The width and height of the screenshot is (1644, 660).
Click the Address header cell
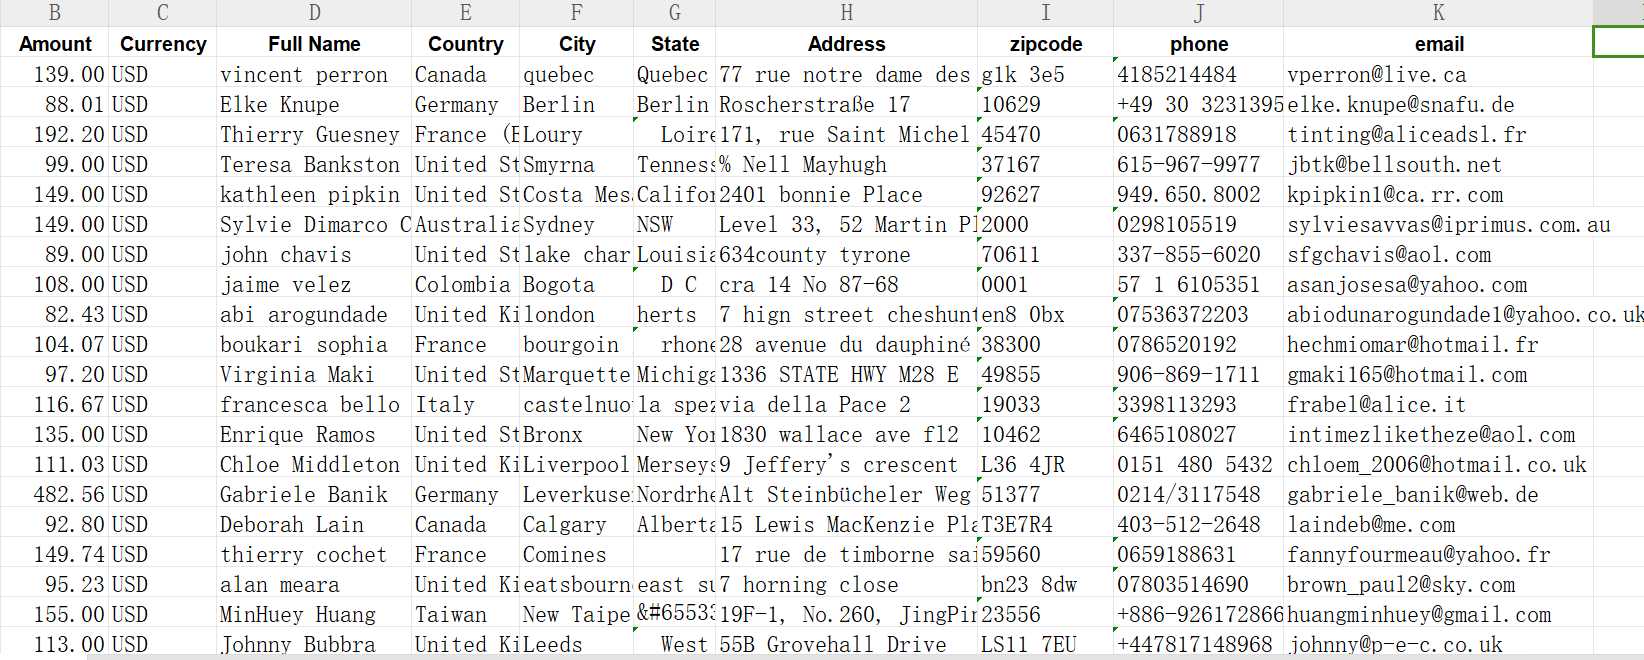pos(846,44)
